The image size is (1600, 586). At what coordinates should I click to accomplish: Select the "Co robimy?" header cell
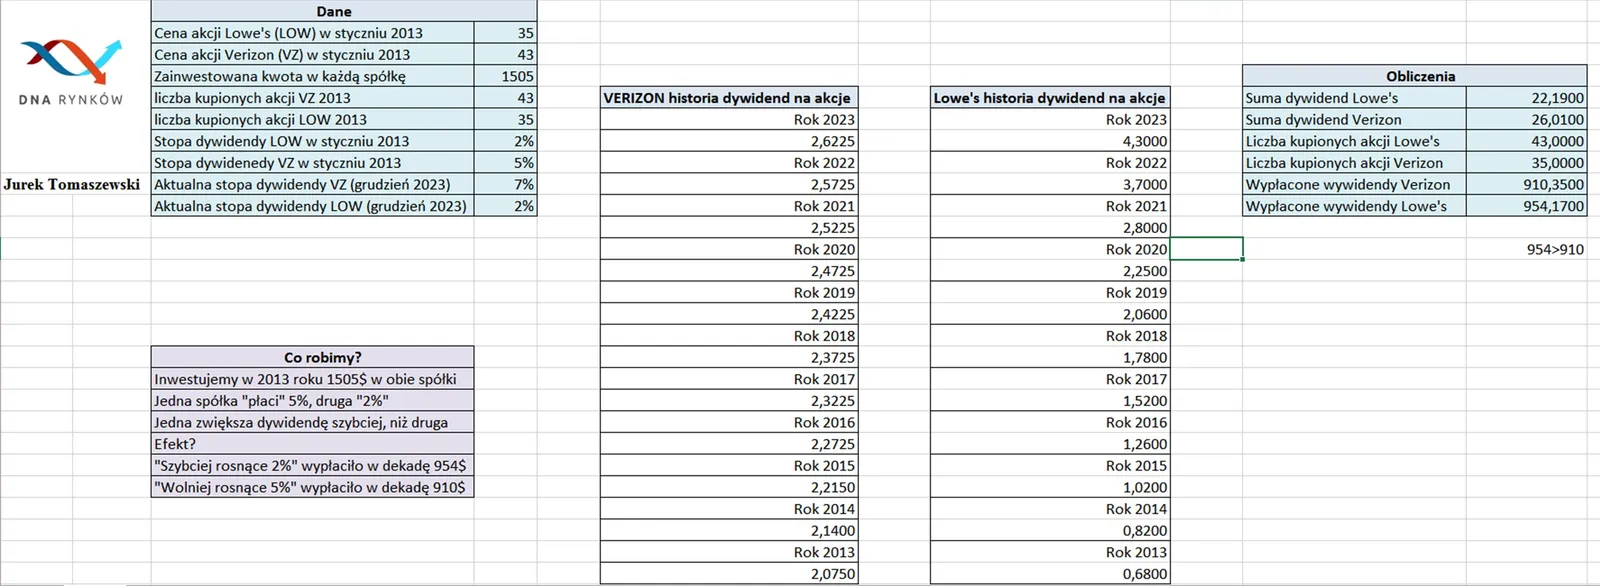coord(313,358)
